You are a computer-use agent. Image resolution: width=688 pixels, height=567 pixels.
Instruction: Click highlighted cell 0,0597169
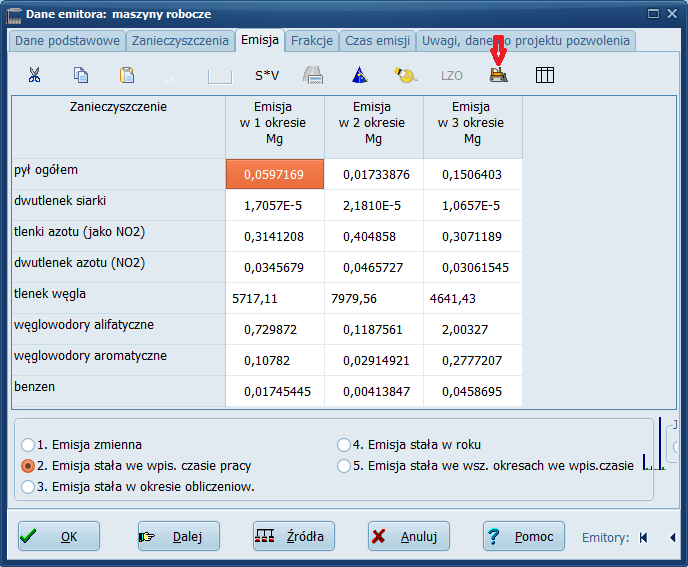click(275, 174)
